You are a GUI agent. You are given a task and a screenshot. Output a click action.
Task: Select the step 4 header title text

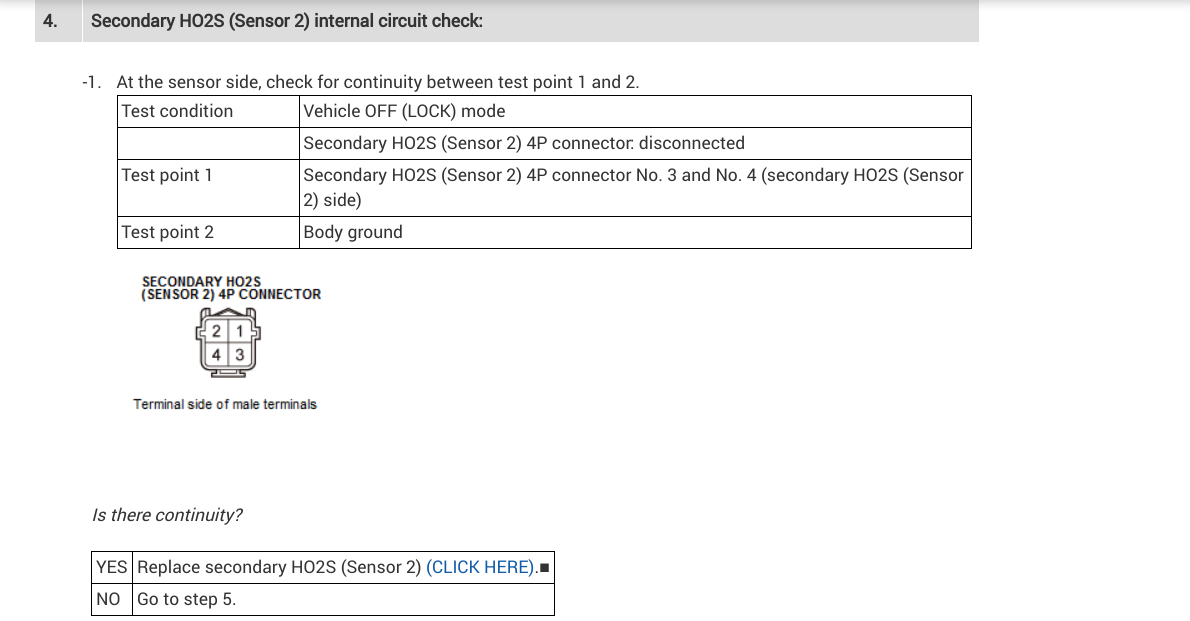pos(287,20)
